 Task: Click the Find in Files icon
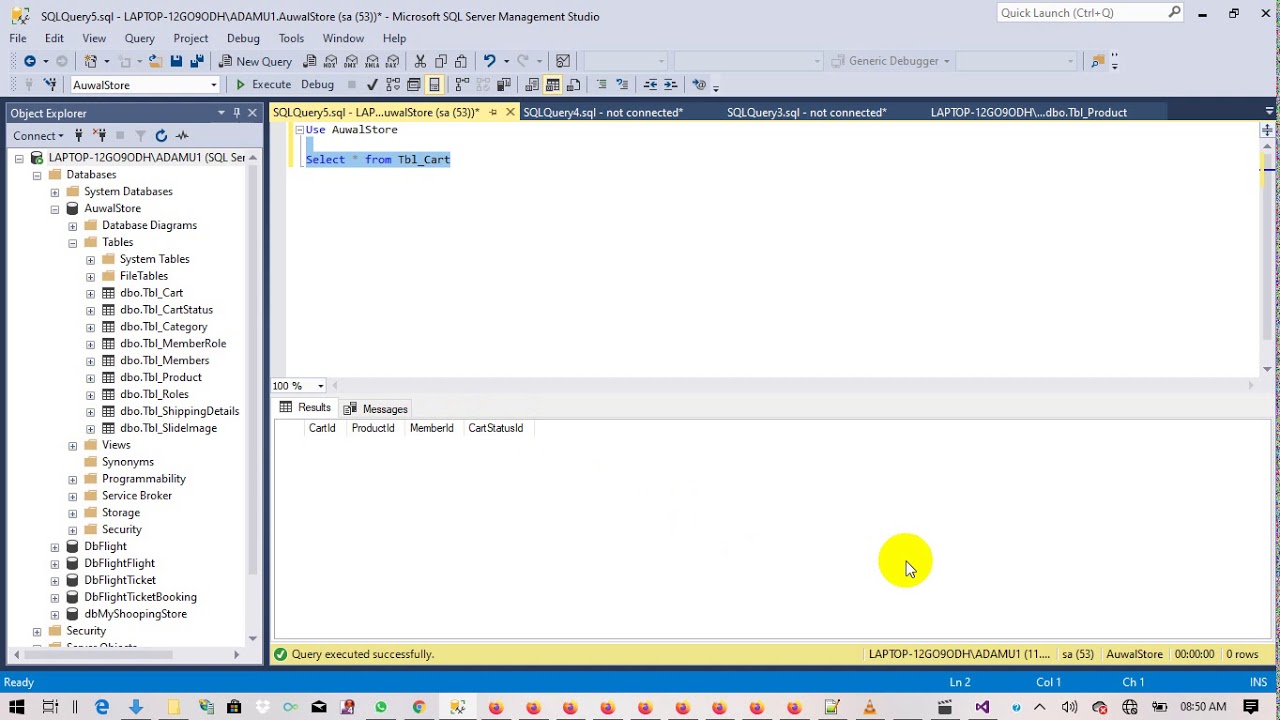tap(1098, 61)
